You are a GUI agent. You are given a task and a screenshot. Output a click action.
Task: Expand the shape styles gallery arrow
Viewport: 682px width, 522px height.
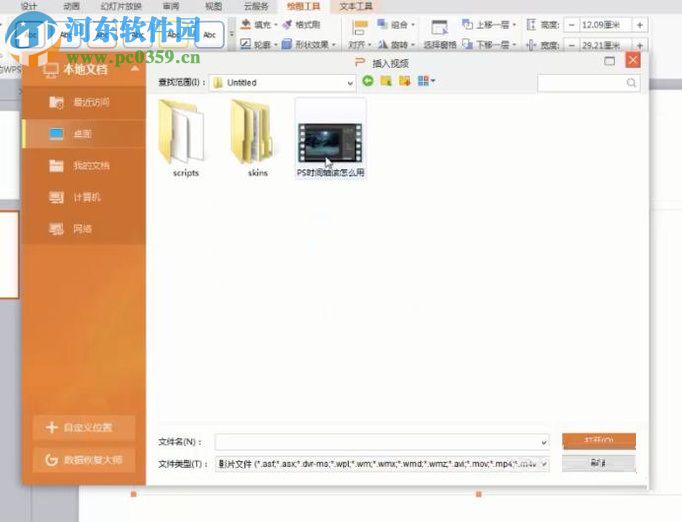(x=231, y=34)
